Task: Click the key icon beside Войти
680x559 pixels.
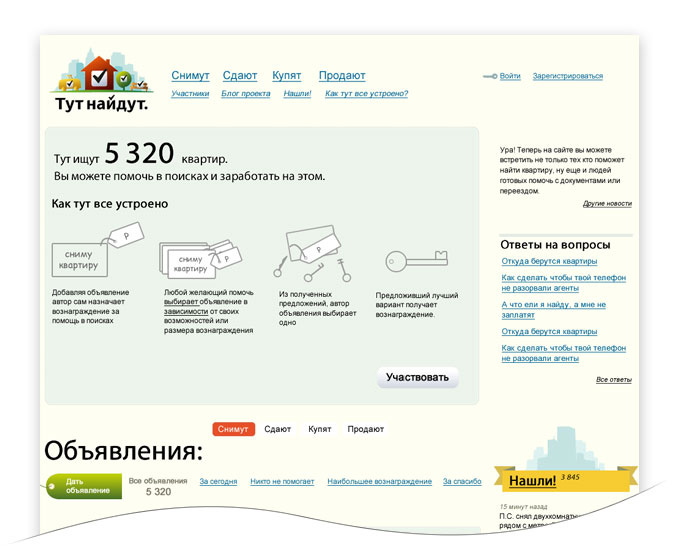Action: (x=489, y=76)
